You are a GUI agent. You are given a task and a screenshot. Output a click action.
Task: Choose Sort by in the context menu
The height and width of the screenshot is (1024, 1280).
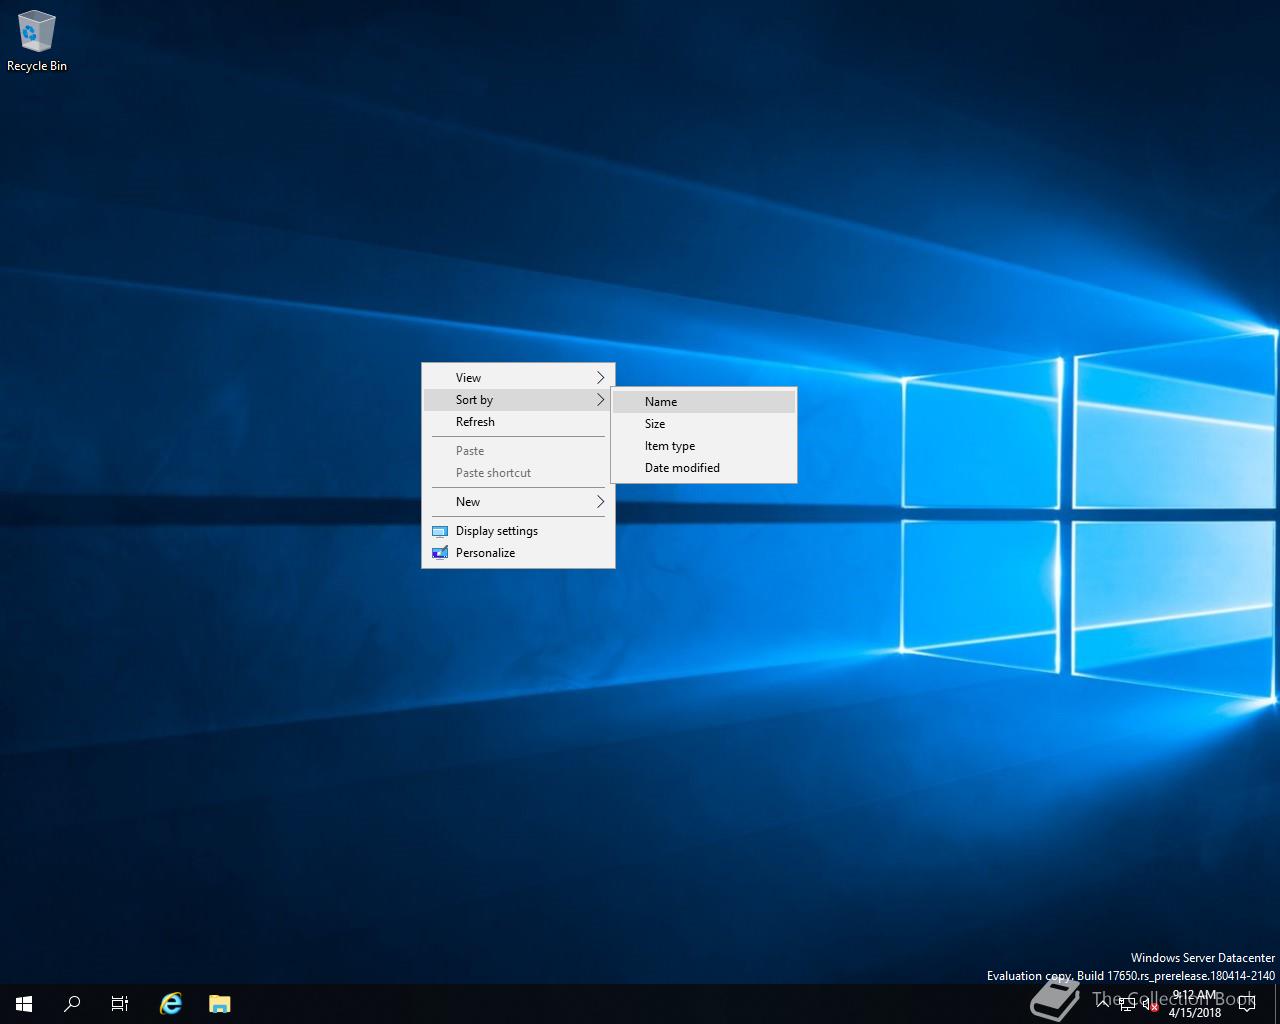518,400
